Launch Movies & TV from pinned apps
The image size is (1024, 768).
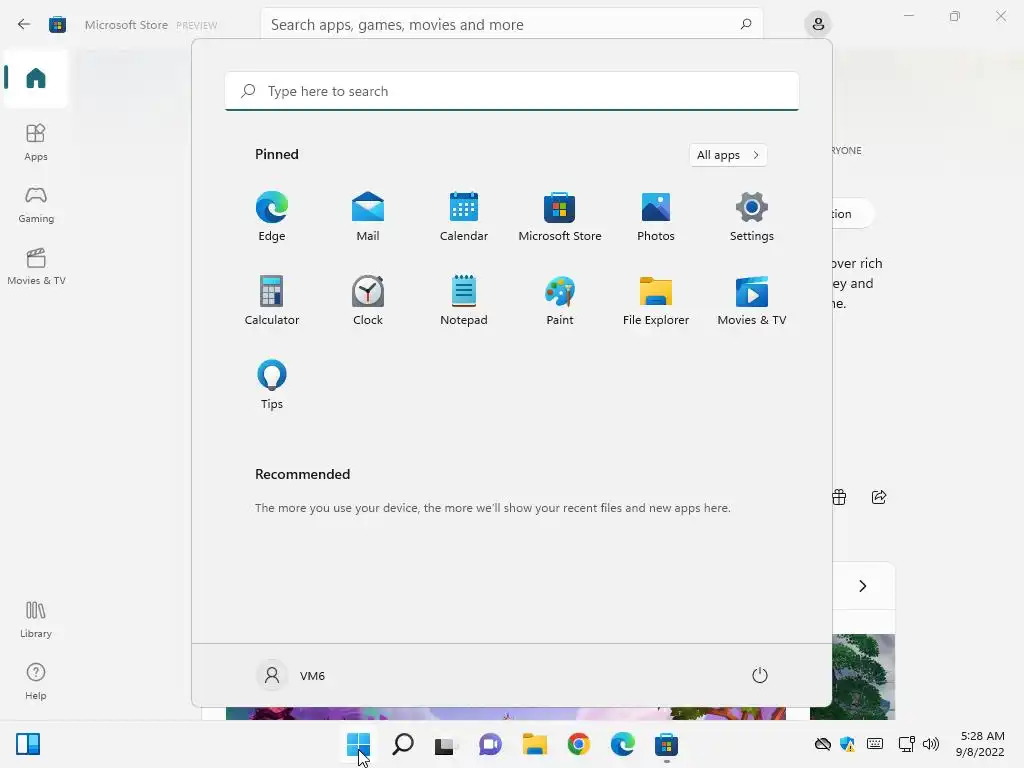tap(752, 300)
